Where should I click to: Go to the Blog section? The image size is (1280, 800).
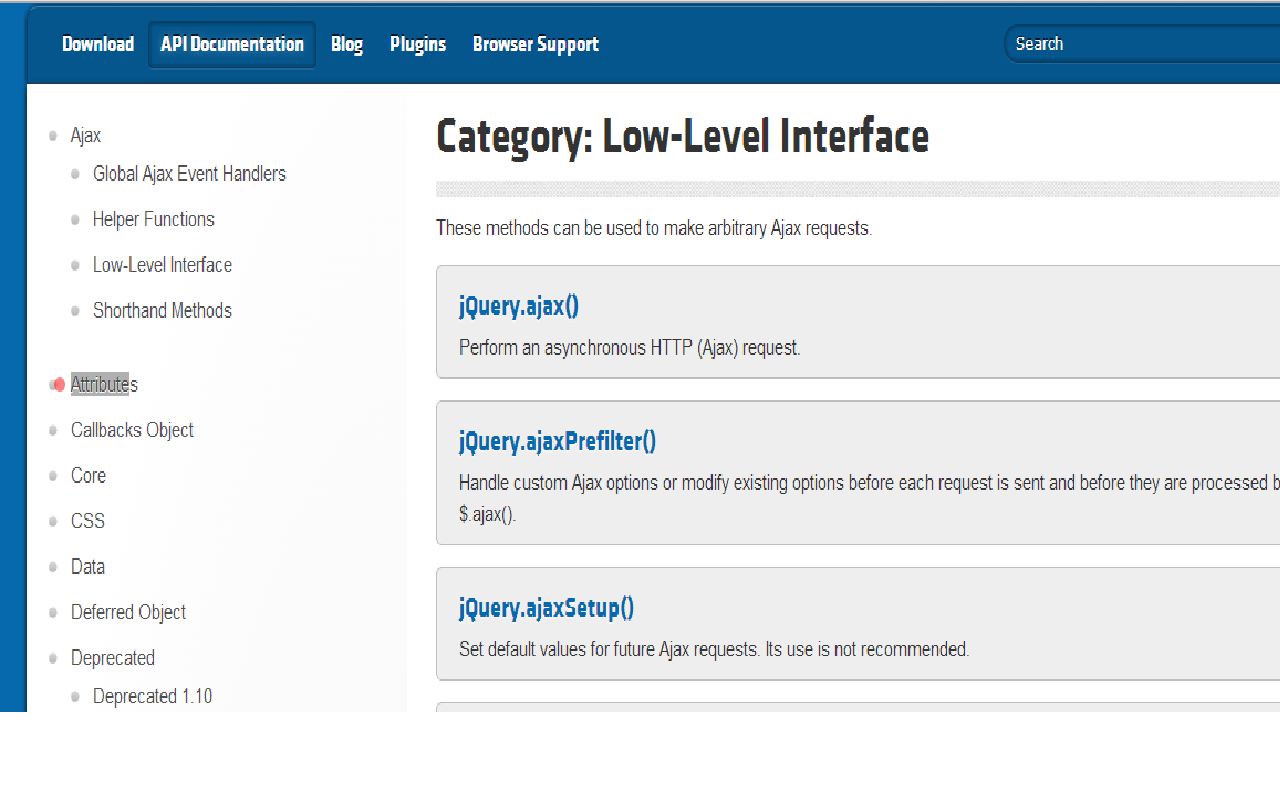pyautogui.click(x=347, y=44)
